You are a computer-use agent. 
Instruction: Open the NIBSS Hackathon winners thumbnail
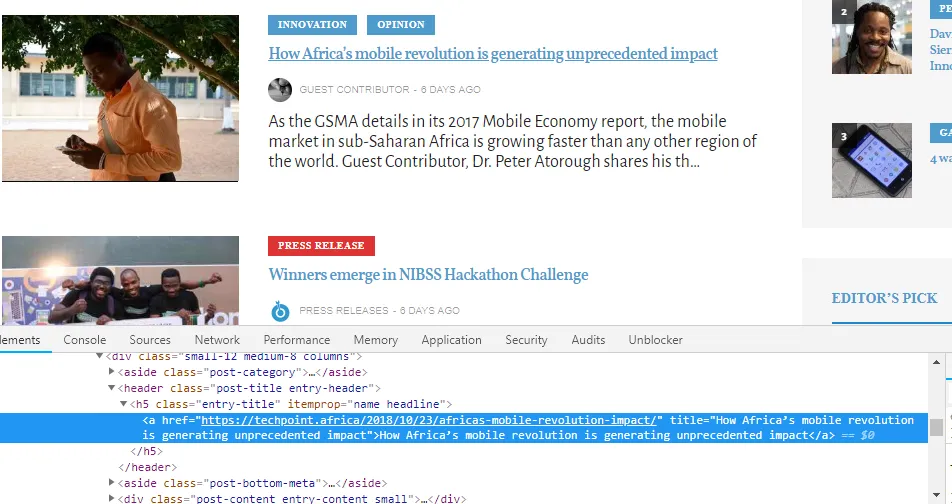pyautogui.click(x=120, y=281)
